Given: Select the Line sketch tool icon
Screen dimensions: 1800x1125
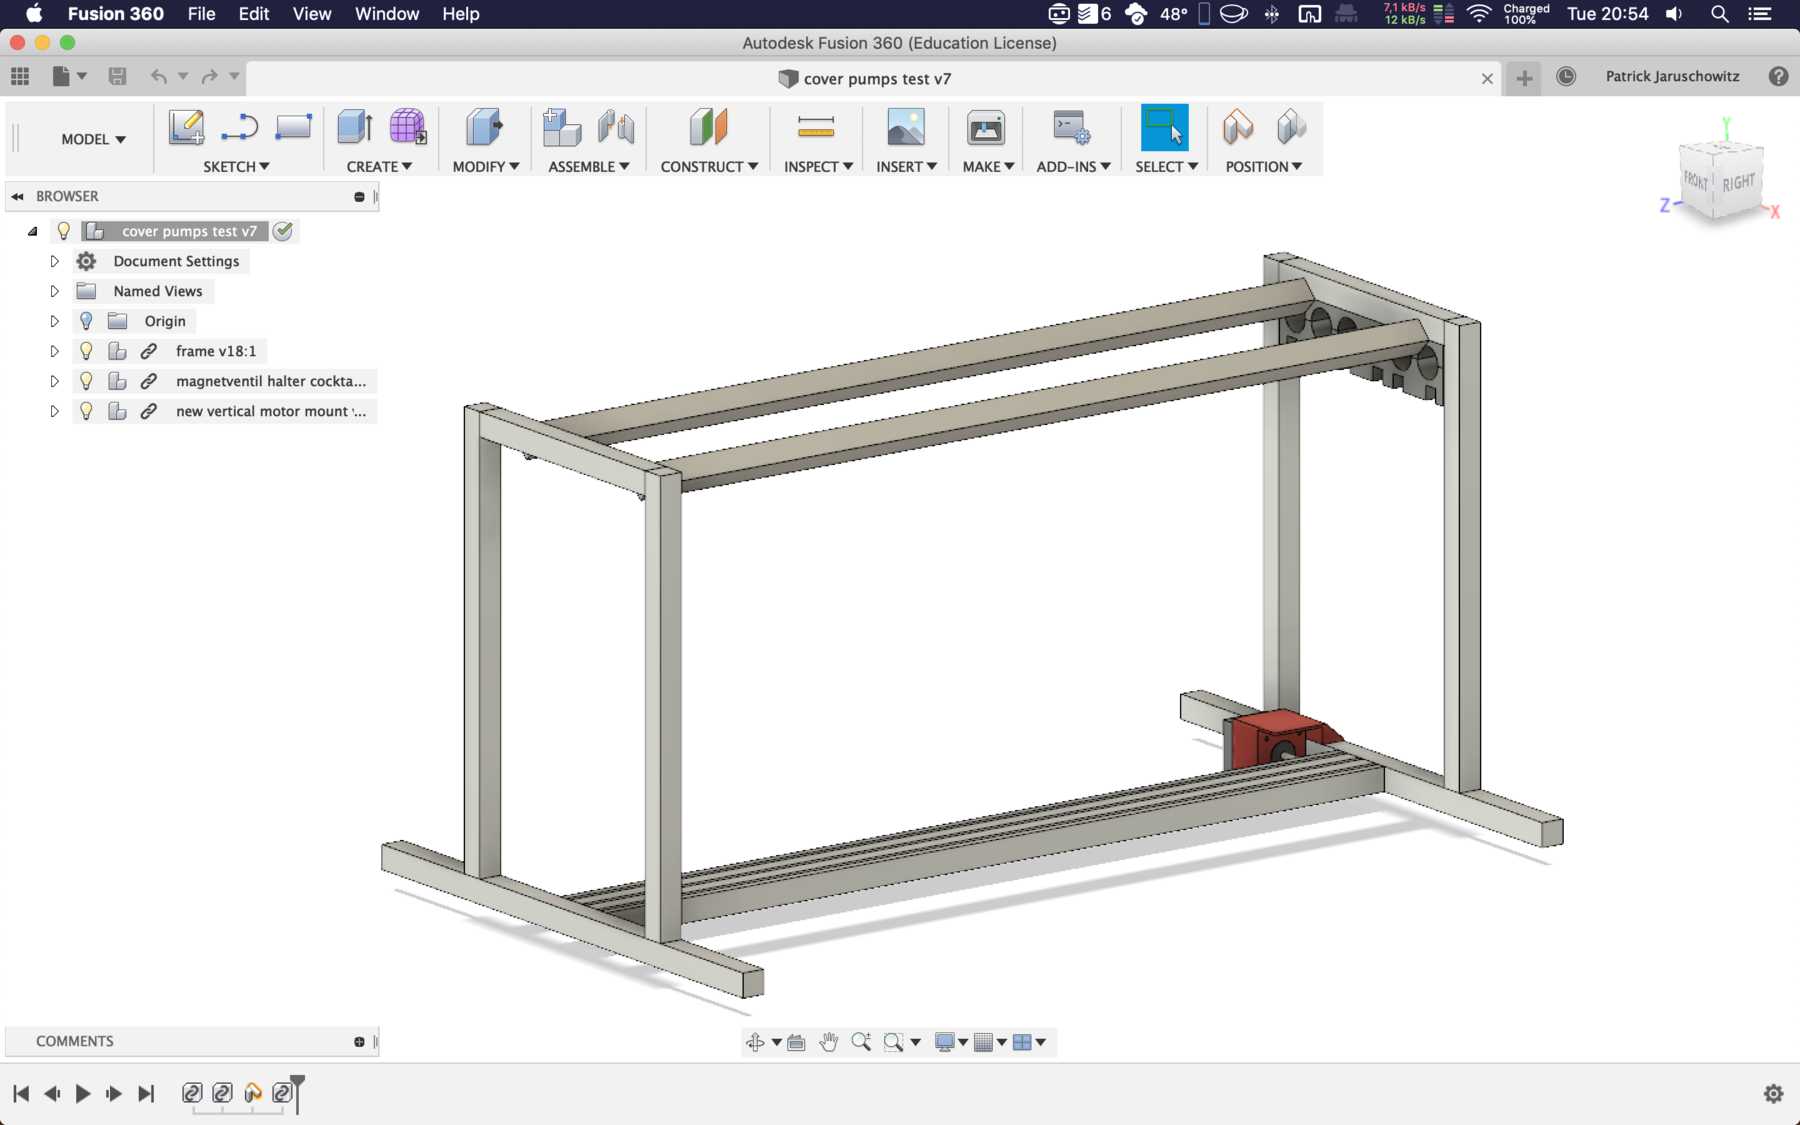Looking at the screenshot, I should (240, 128).
